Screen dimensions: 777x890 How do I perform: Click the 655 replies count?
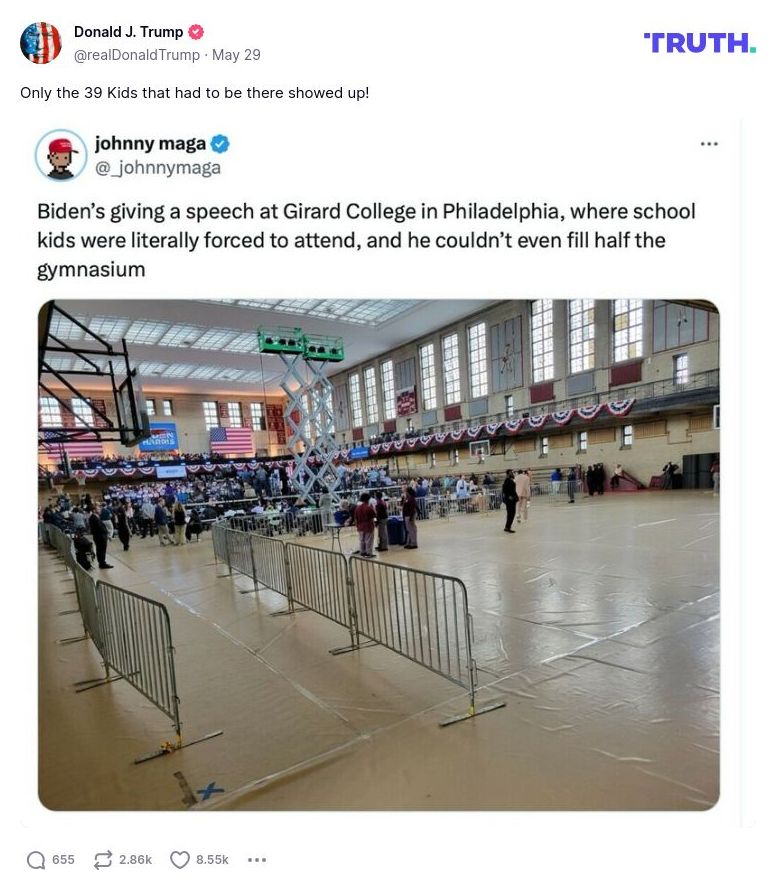point(63,860)
